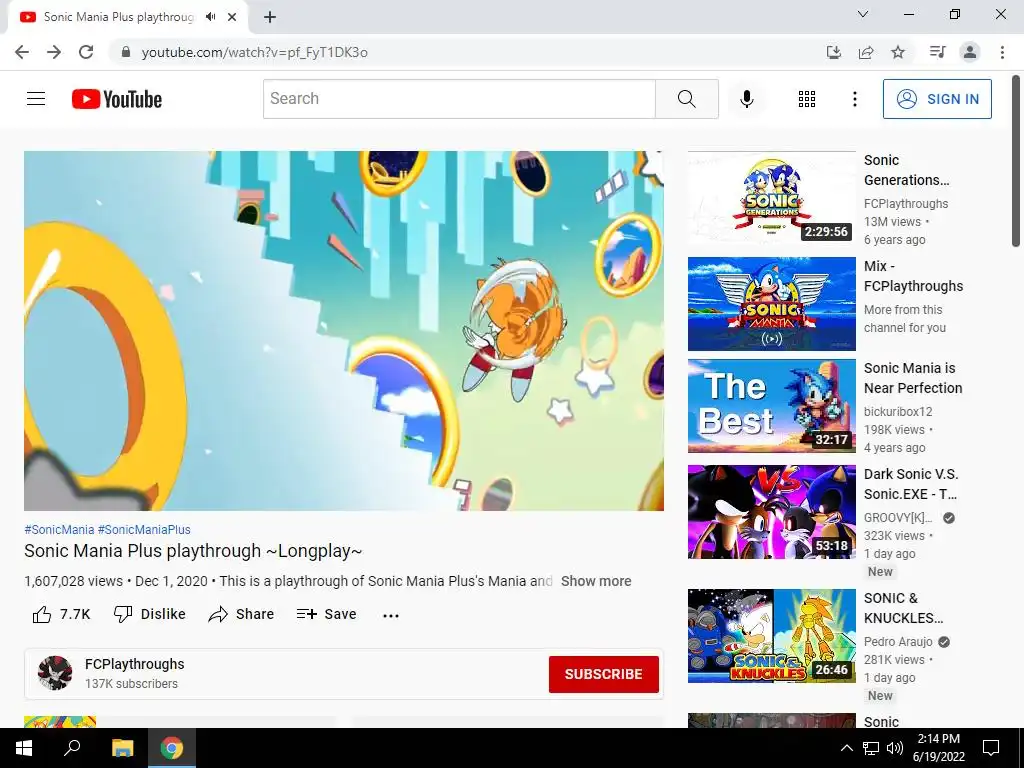Click the SIGN IN button
The width and height of the screenshot is (1024, 768).
pyautogui.click(x=936, y=99)
